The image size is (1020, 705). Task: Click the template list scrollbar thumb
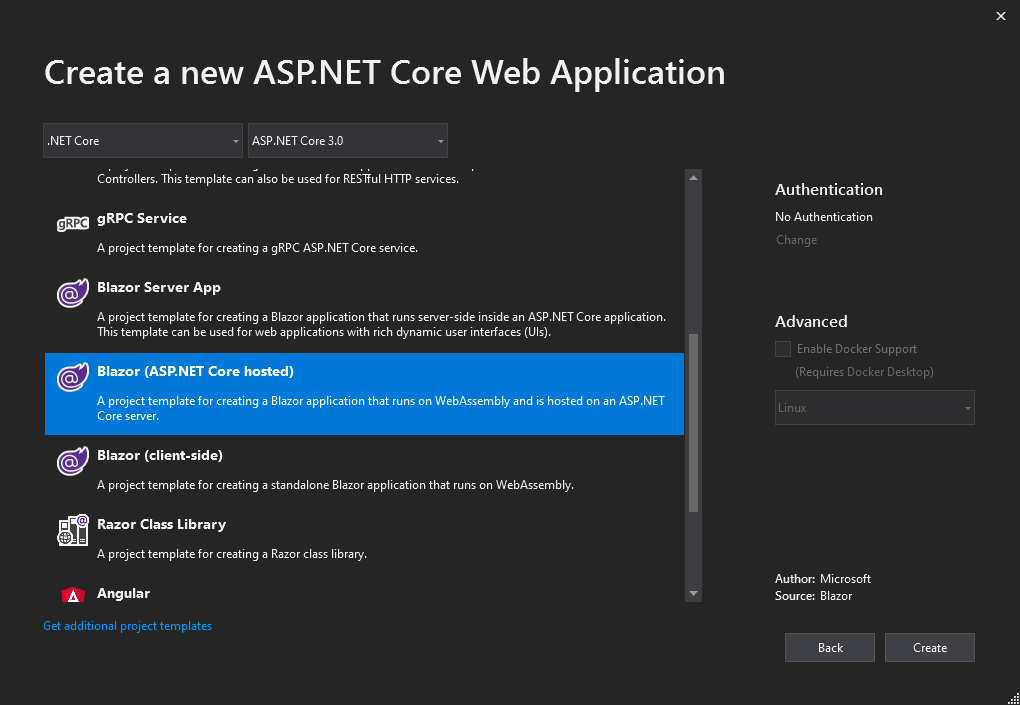click(x=694, y=424)
